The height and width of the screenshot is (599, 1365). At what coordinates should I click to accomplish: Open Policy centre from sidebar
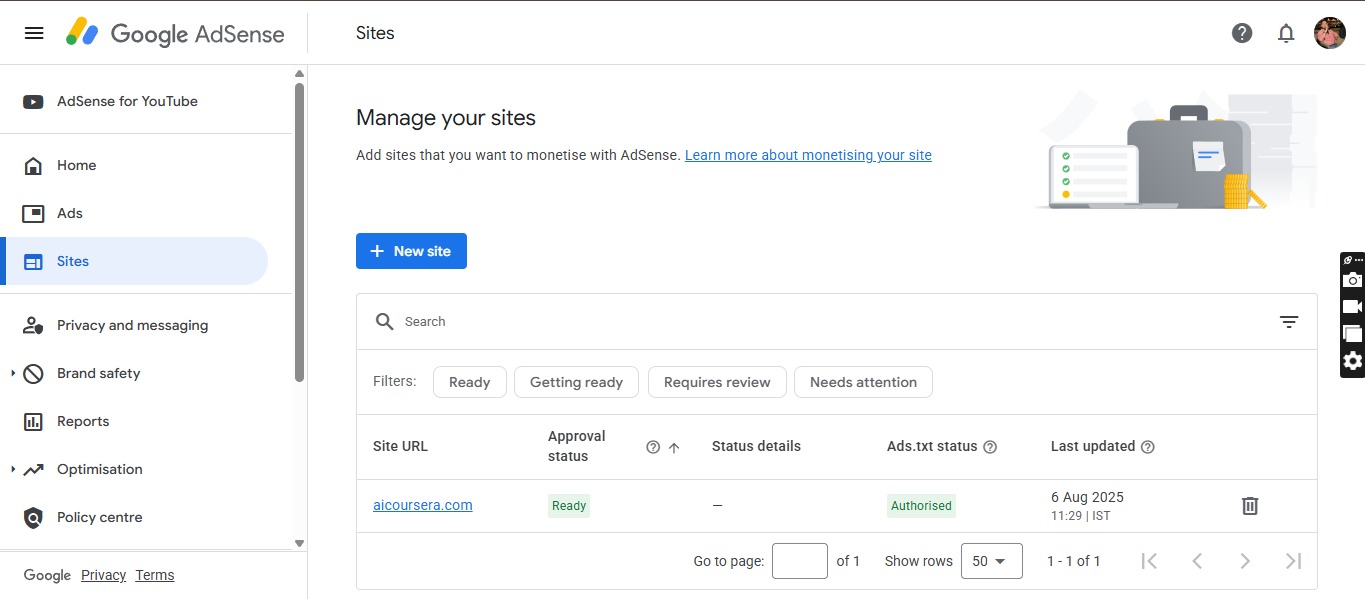click(x=99, y=517)
